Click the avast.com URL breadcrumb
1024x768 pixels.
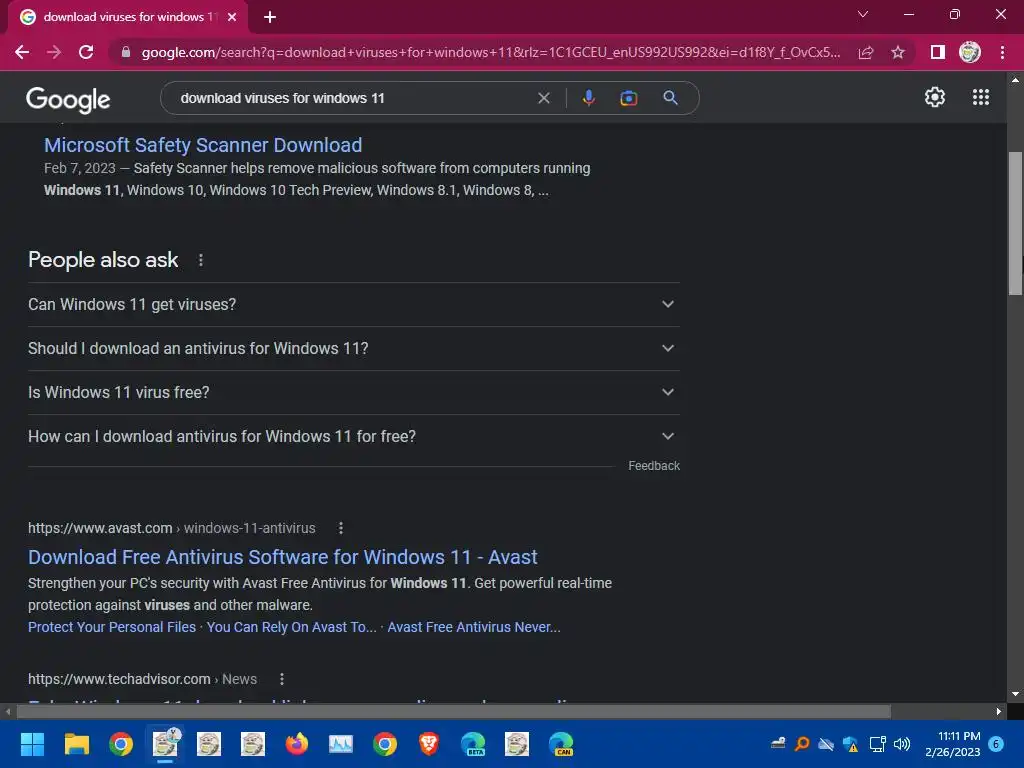(171, 528)
